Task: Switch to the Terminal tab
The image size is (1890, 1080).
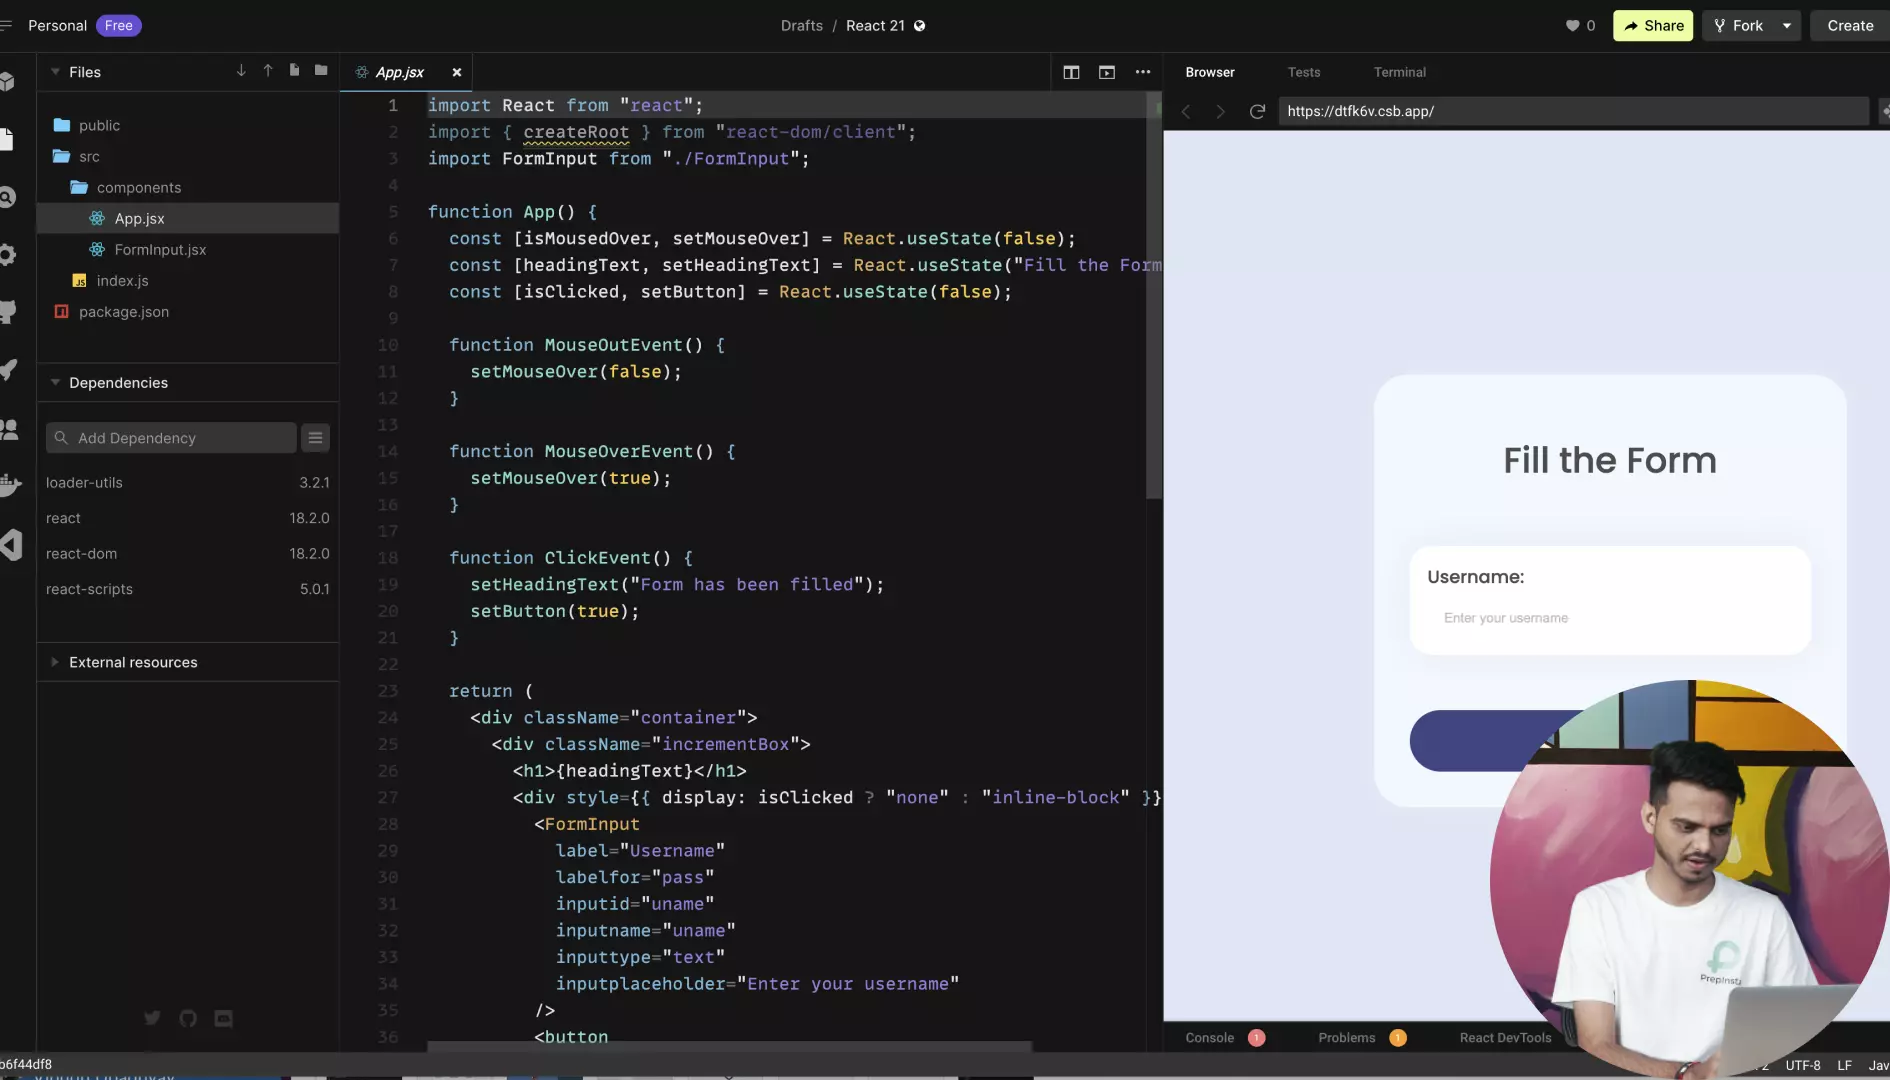Action: pyautogui.click(x=1399, y=72)
